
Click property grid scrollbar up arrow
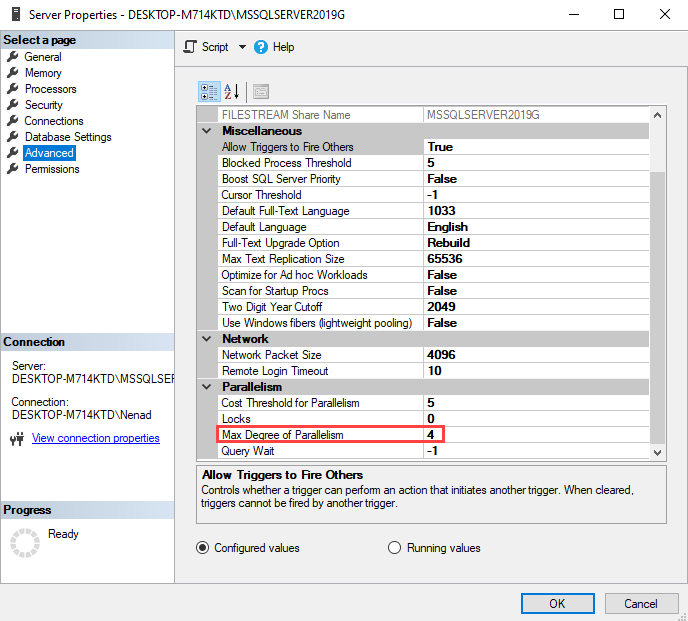pyautogui.click(x=657, y=115)
